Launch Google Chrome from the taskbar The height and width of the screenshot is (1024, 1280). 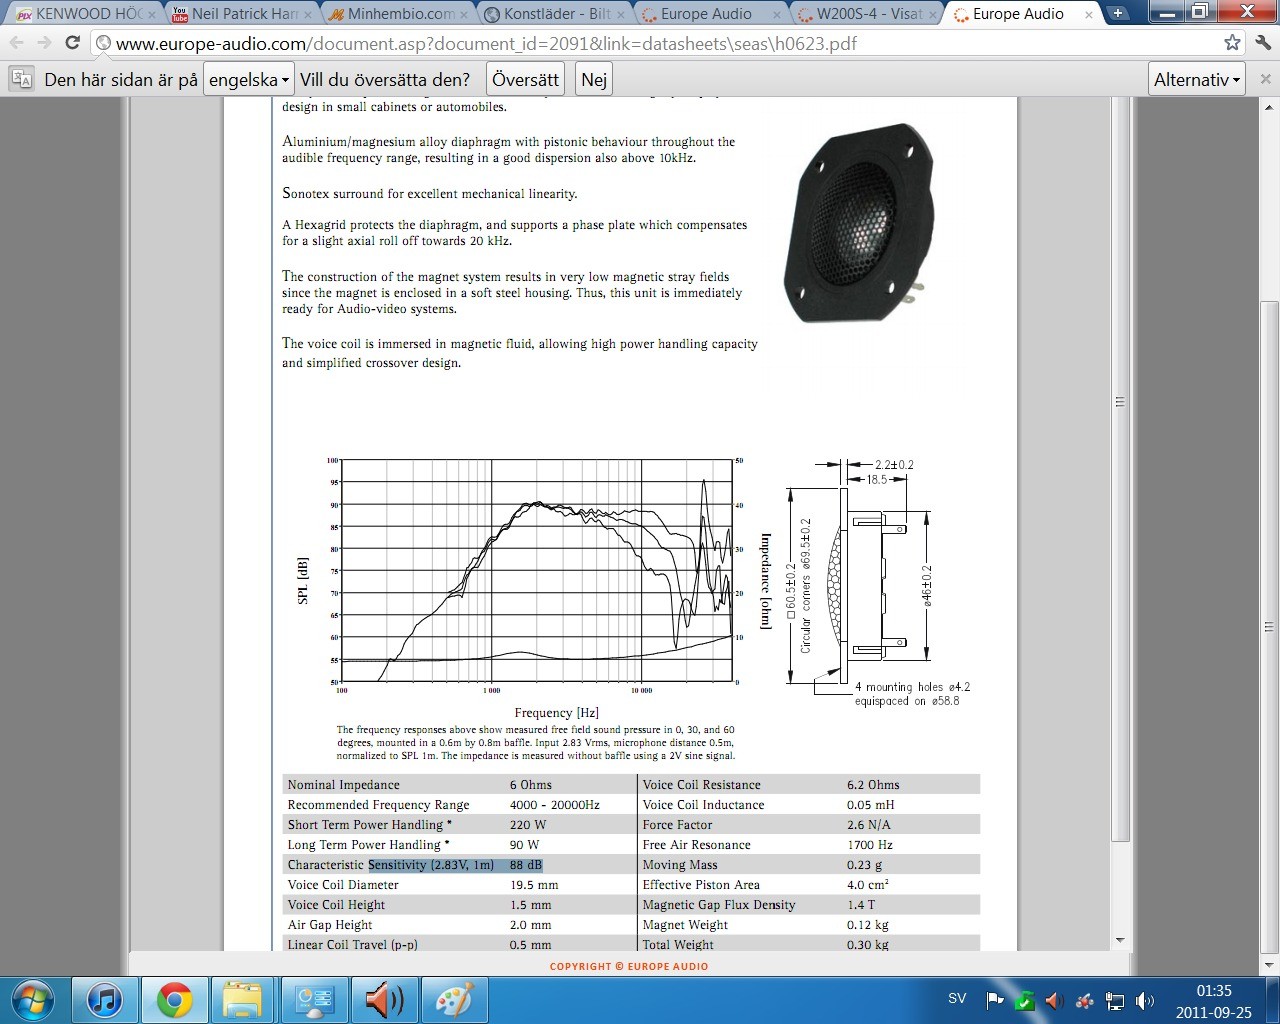click(x=174, y=1000)
